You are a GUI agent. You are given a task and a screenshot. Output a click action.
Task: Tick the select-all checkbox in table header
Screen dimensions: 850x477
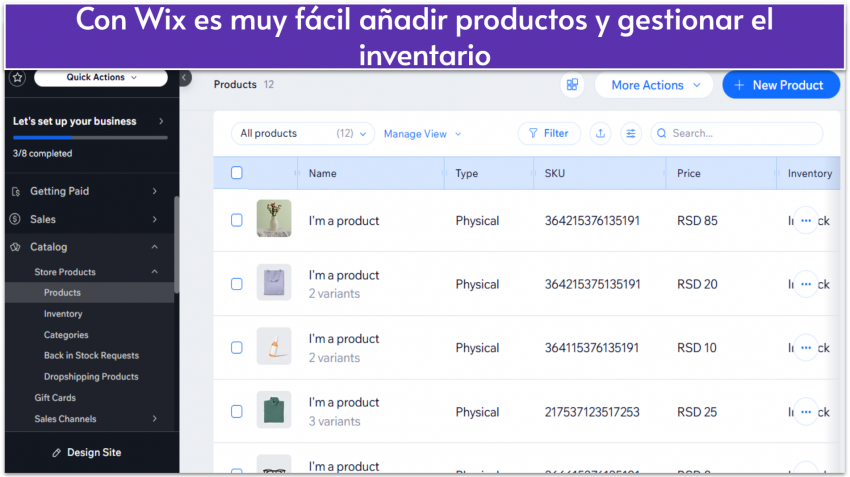point(237,173)
